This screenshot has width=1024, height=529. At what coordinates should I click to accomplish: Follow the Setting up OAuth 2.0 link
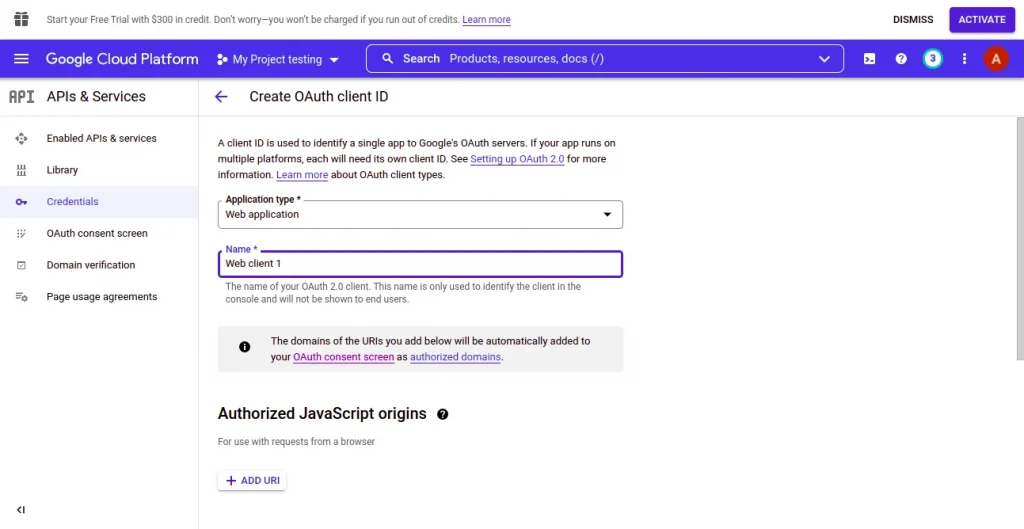click(x=517, y=159)
